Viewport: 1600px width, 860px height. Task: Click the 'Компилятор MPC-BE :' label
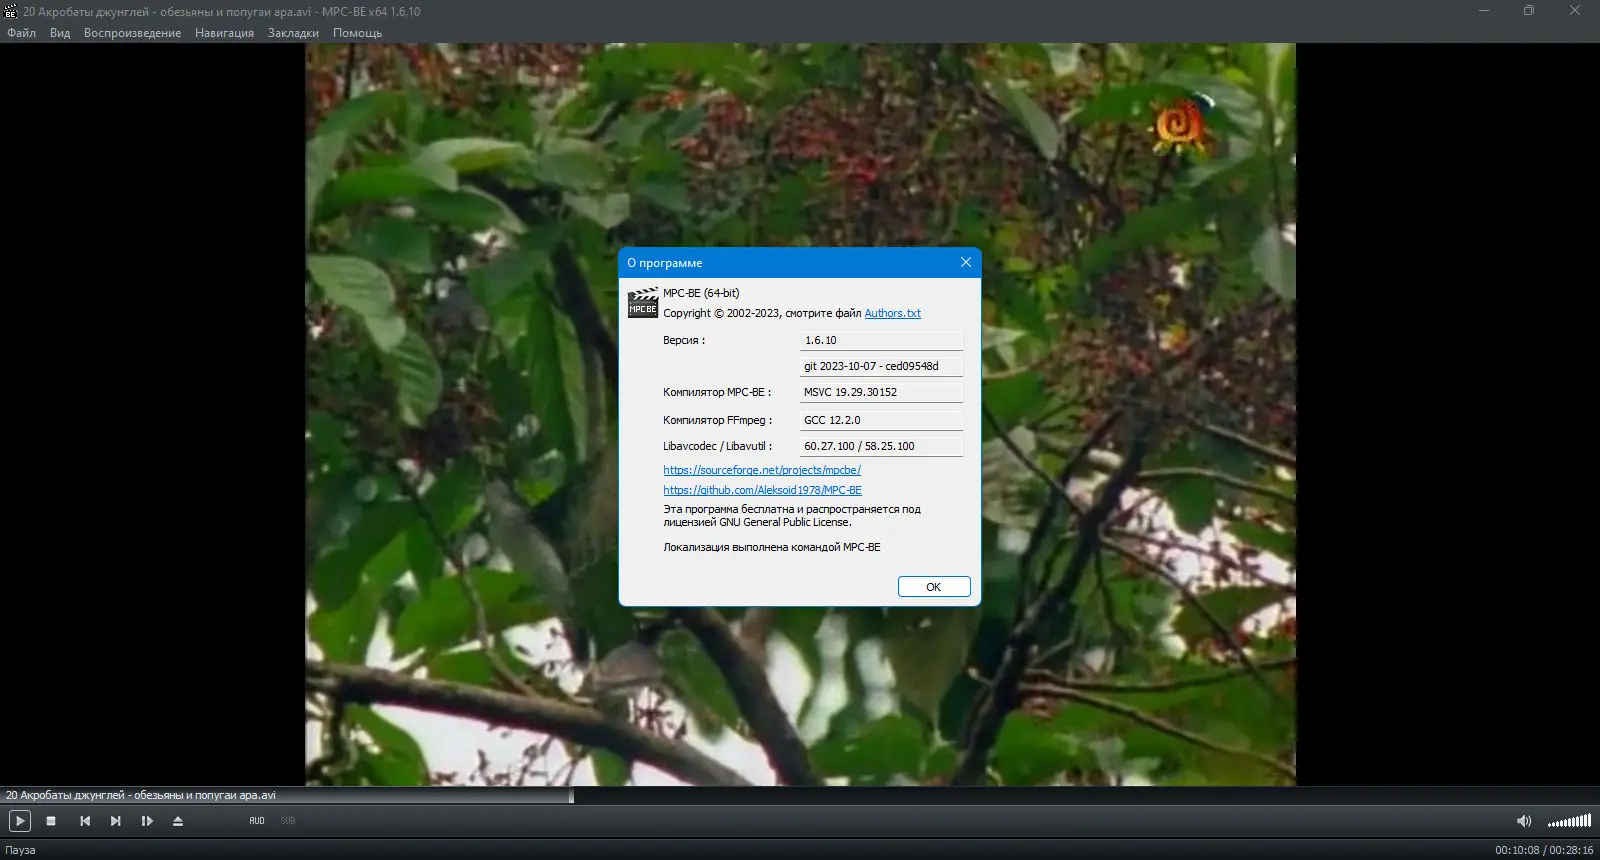[x=717, y=392]
